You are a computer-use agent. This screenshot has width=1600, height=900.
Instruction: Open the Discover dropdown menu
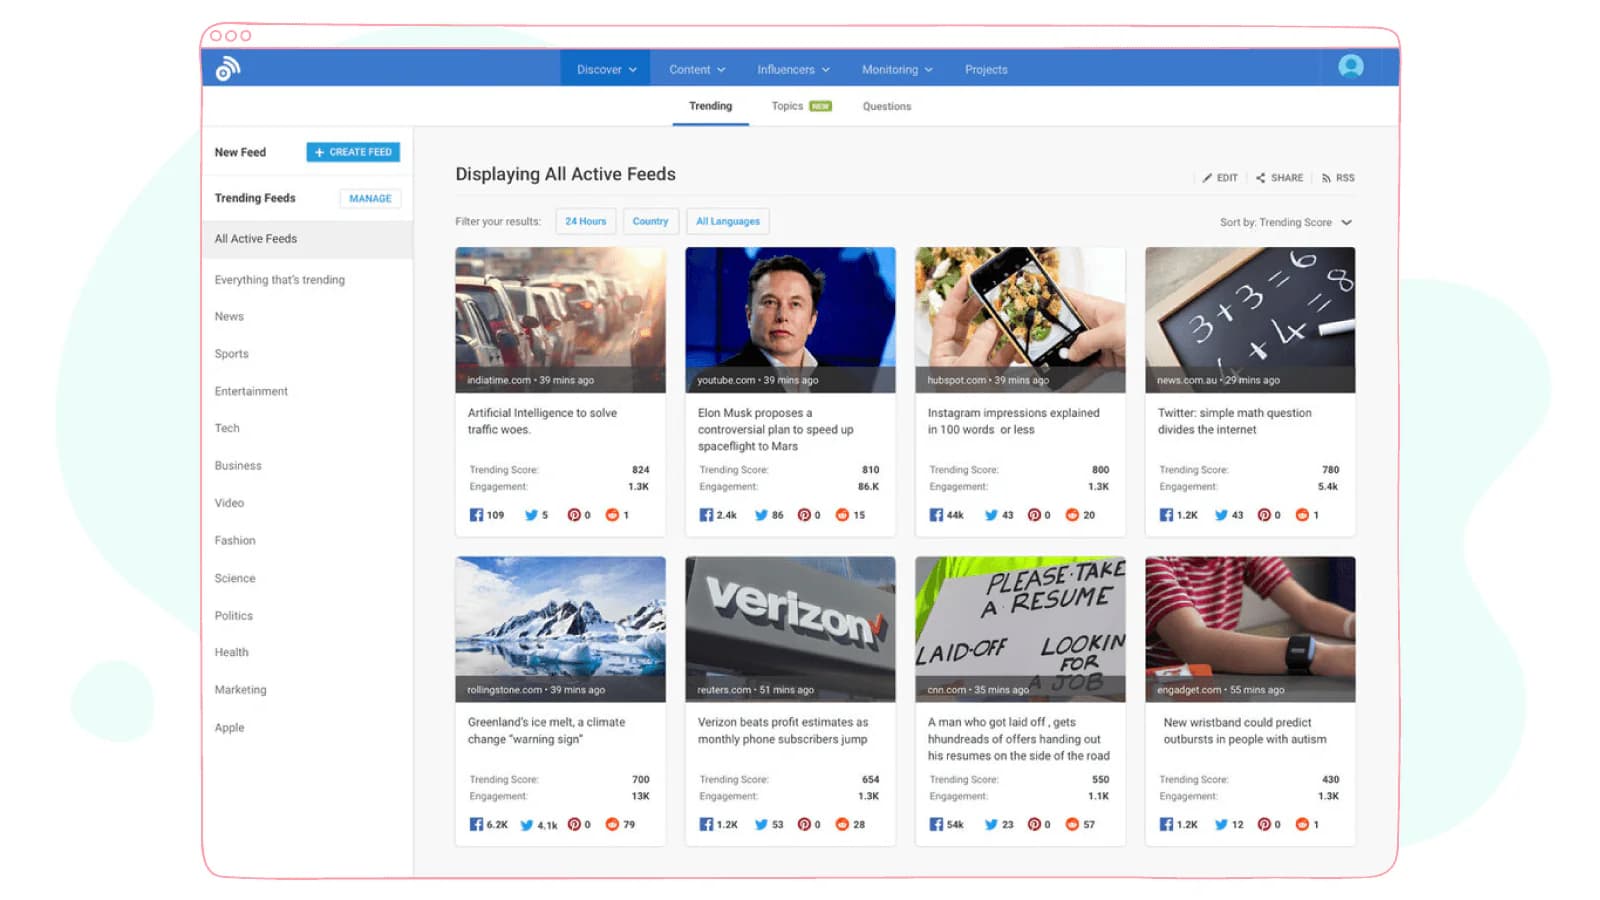tap(606, 69)
